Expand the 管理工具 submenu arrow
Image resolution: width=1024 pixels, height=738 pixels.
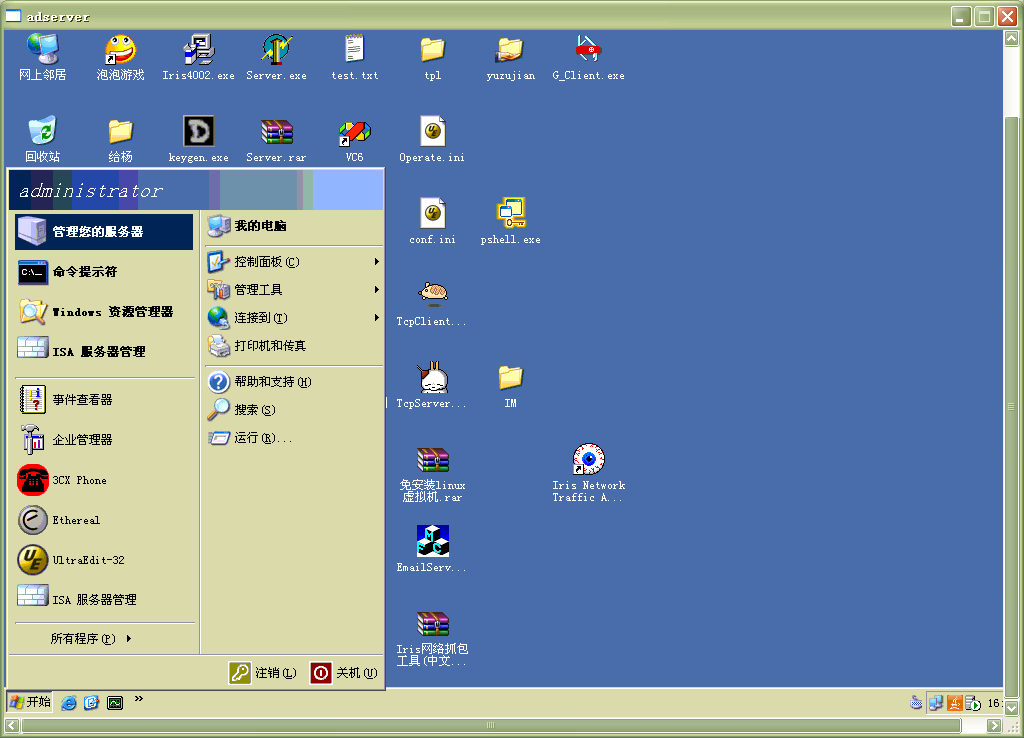pyautogui.click(x=376, y=290)
